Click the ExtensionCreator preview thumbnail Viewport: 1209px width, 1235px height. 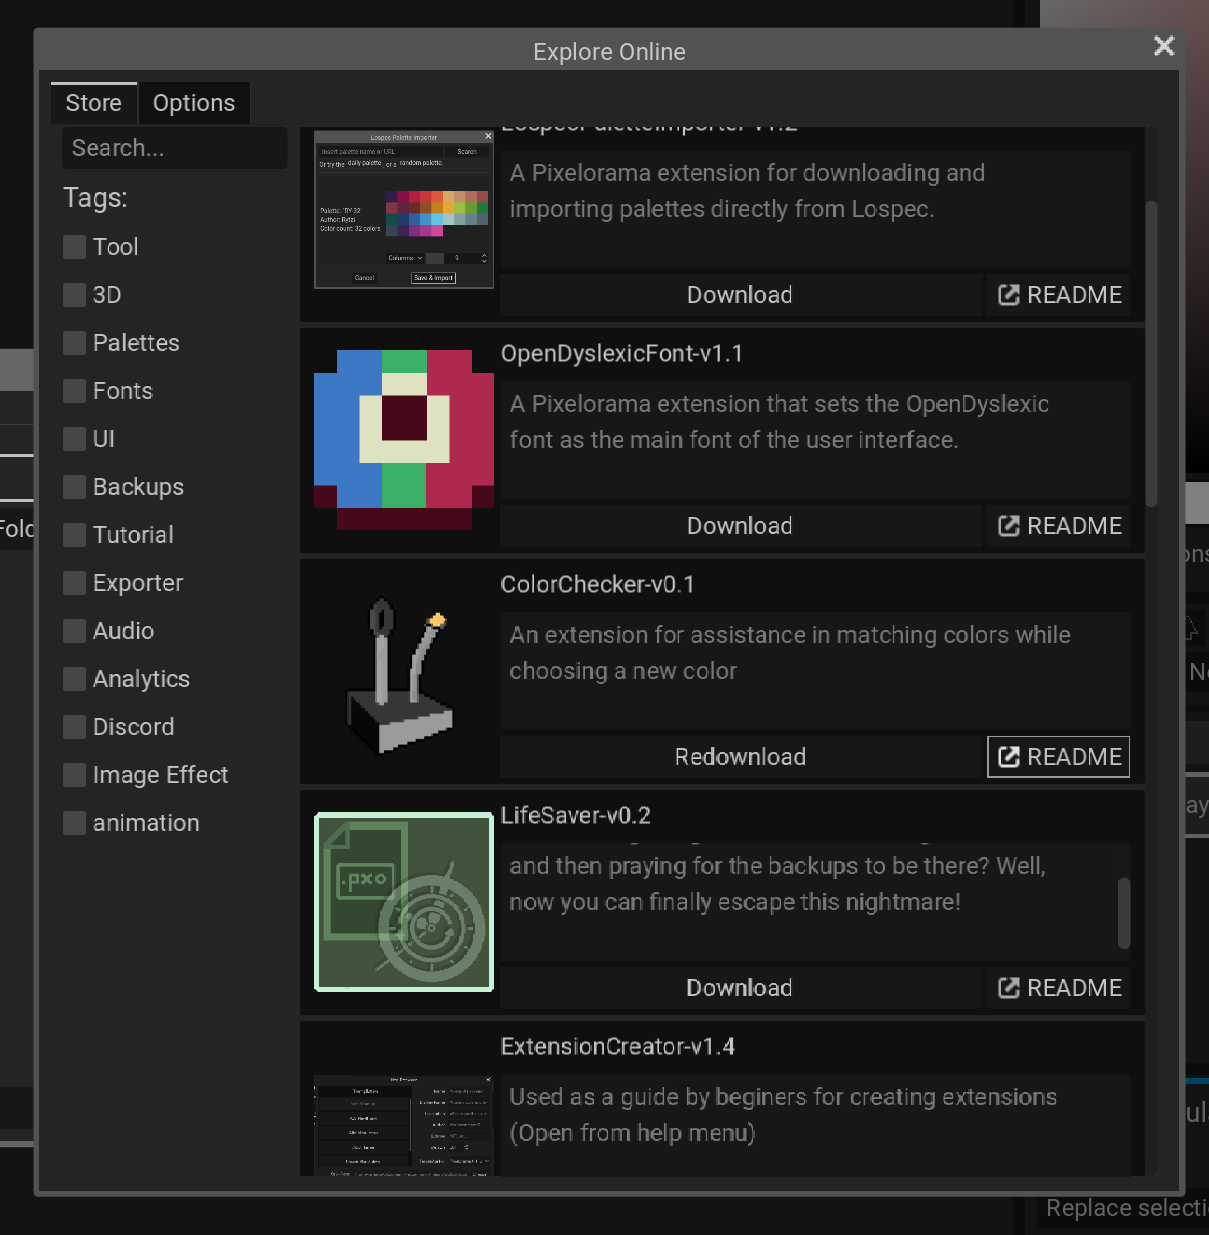coord(404,1126)
